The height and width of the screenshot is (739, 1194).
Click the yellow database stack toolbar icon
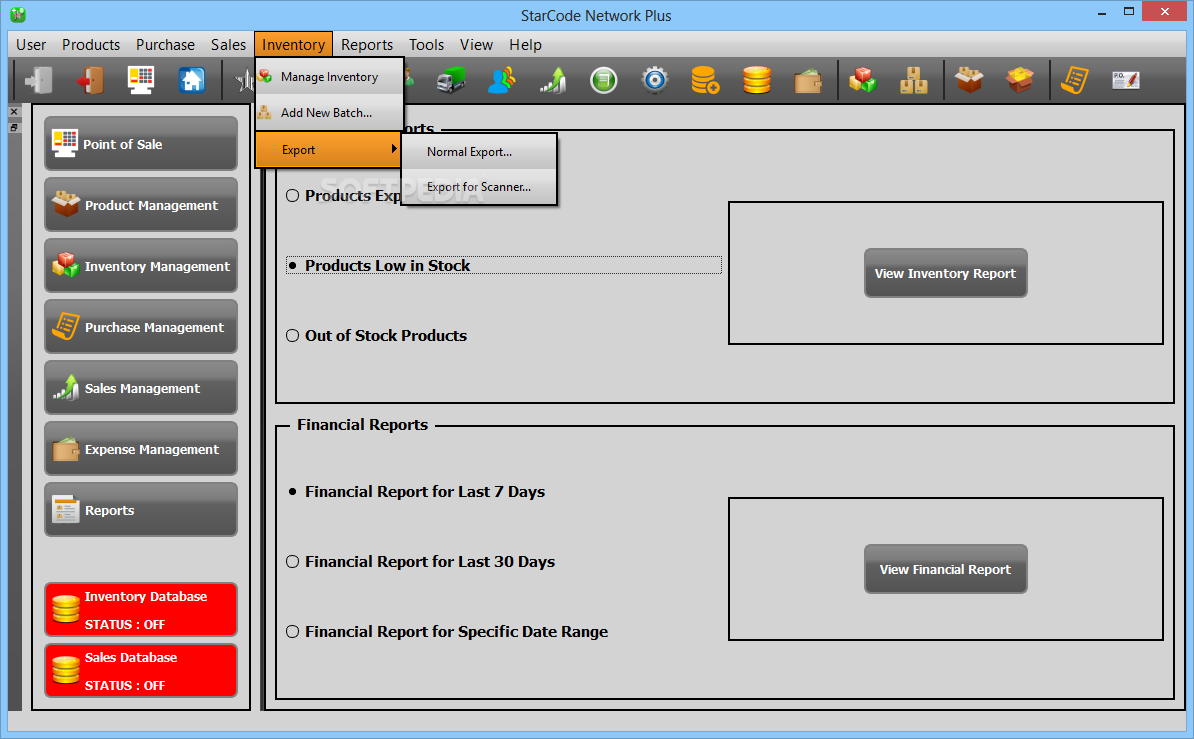coord(757,80)
